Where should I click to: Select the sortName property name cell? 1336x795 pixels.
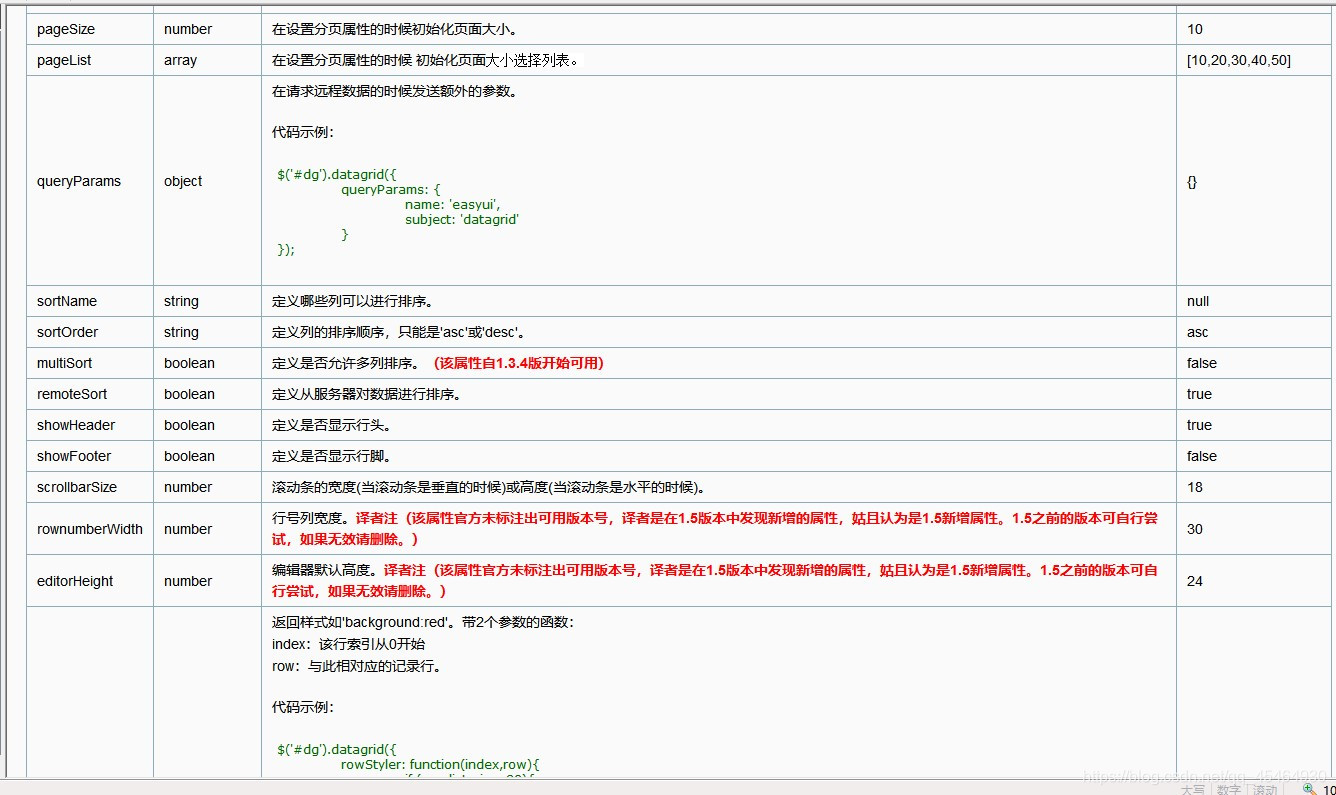(x=90, y=301)
